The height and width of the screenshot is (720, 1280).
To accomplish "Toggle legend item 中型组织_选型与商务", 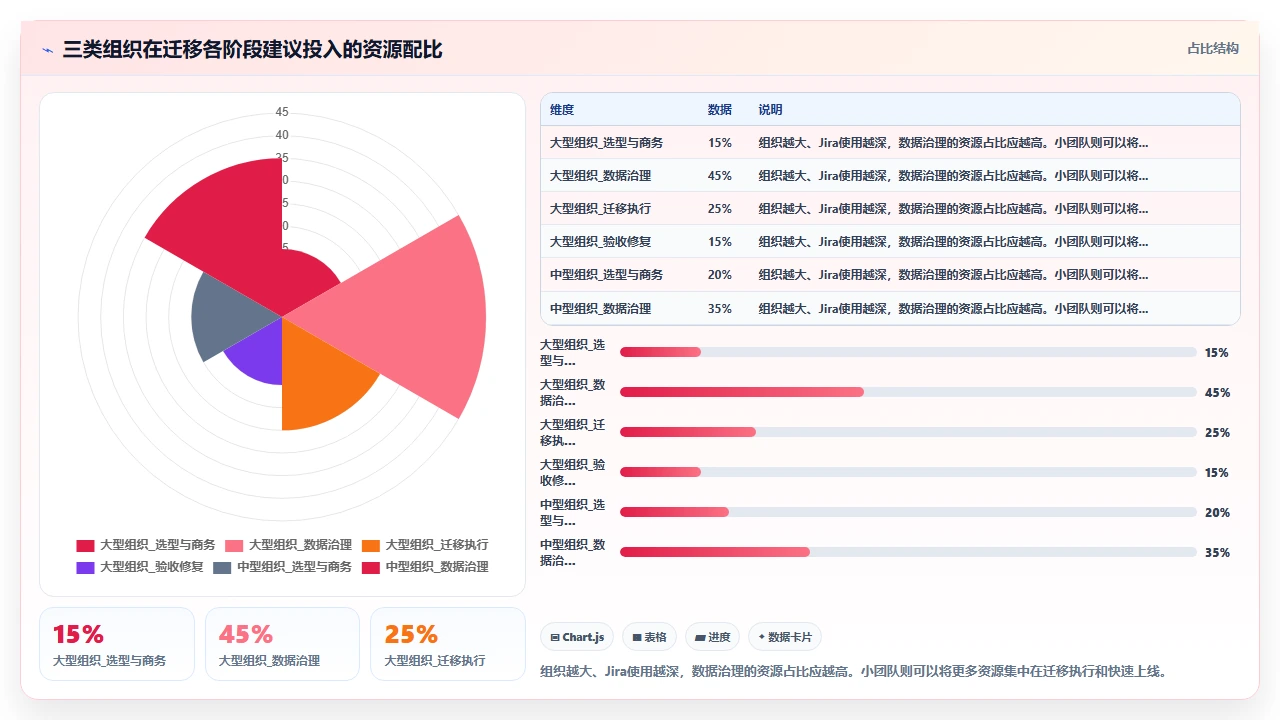I will click(x=283, y=567).
